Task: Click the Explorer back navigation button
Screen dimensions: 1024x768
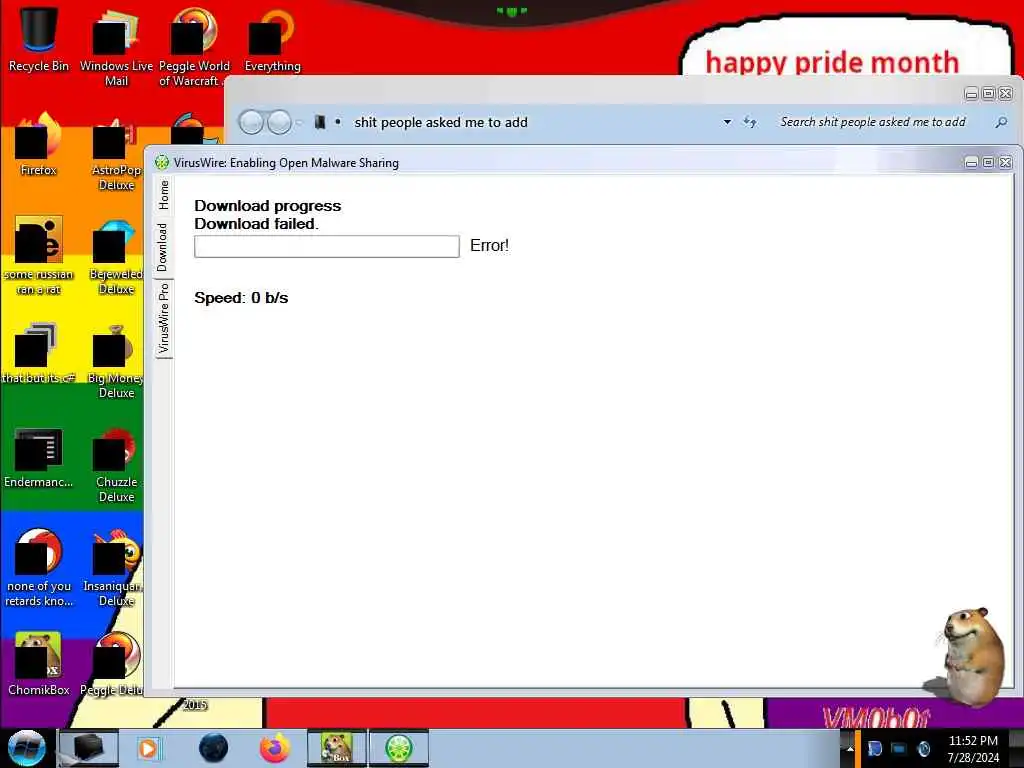Action: tap(251, 122)
